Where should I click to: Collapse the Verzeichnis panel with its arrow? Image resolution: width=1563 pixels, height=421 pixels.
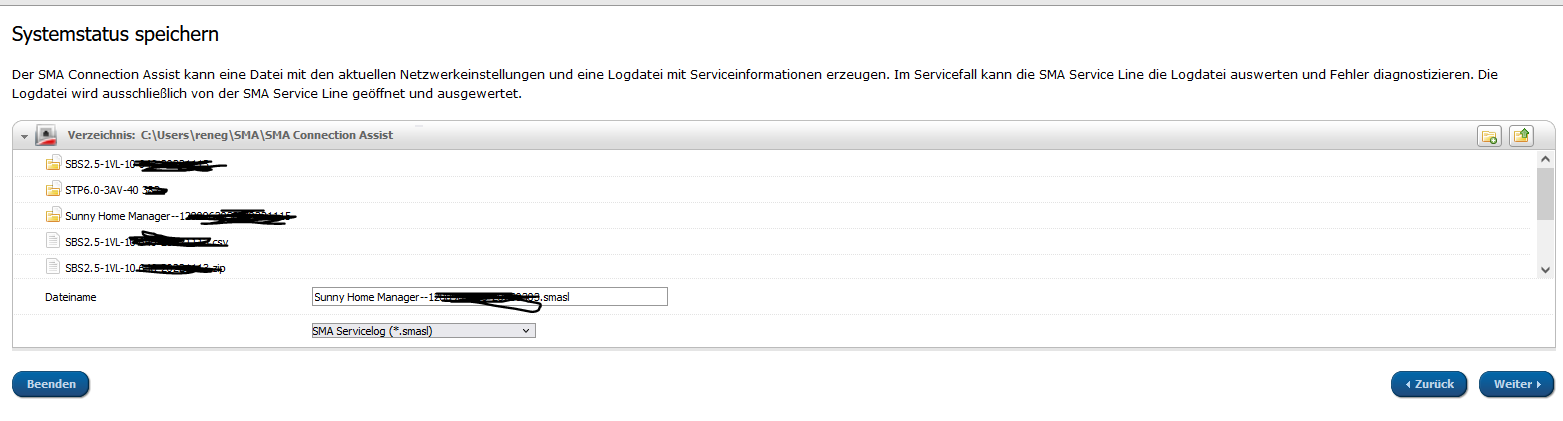pos(24,136)
